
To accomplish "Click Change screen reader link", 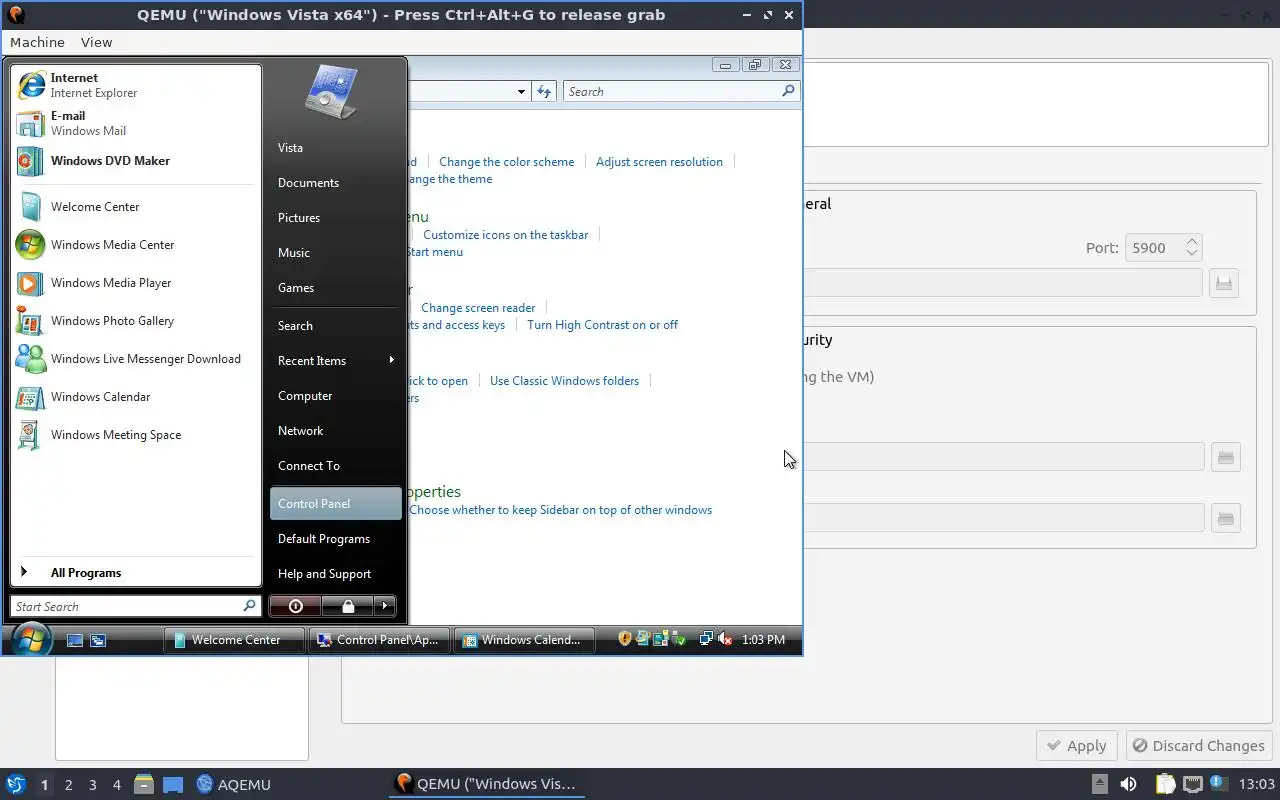I will pyautogui.click(x=478, y=308).
